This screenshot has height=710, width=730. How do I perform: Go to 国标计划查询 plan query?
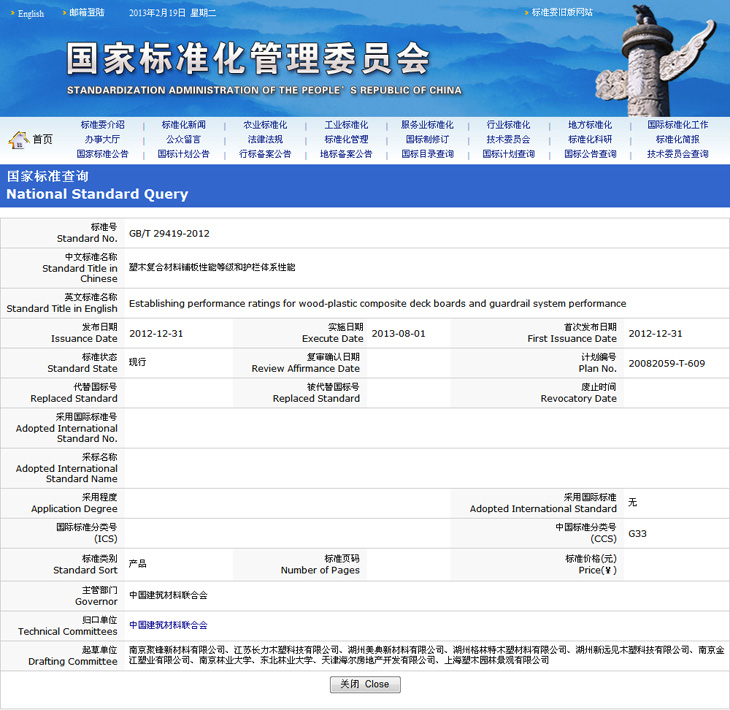508,155
